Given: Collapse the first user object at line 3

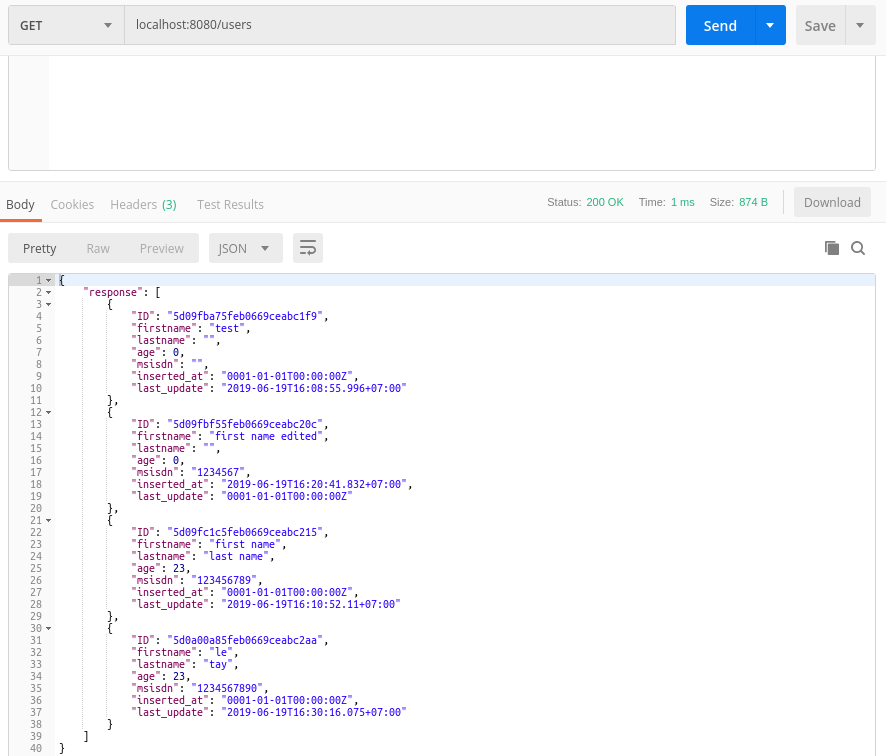Looking at the screenshot, I should [x=48, y=304].
